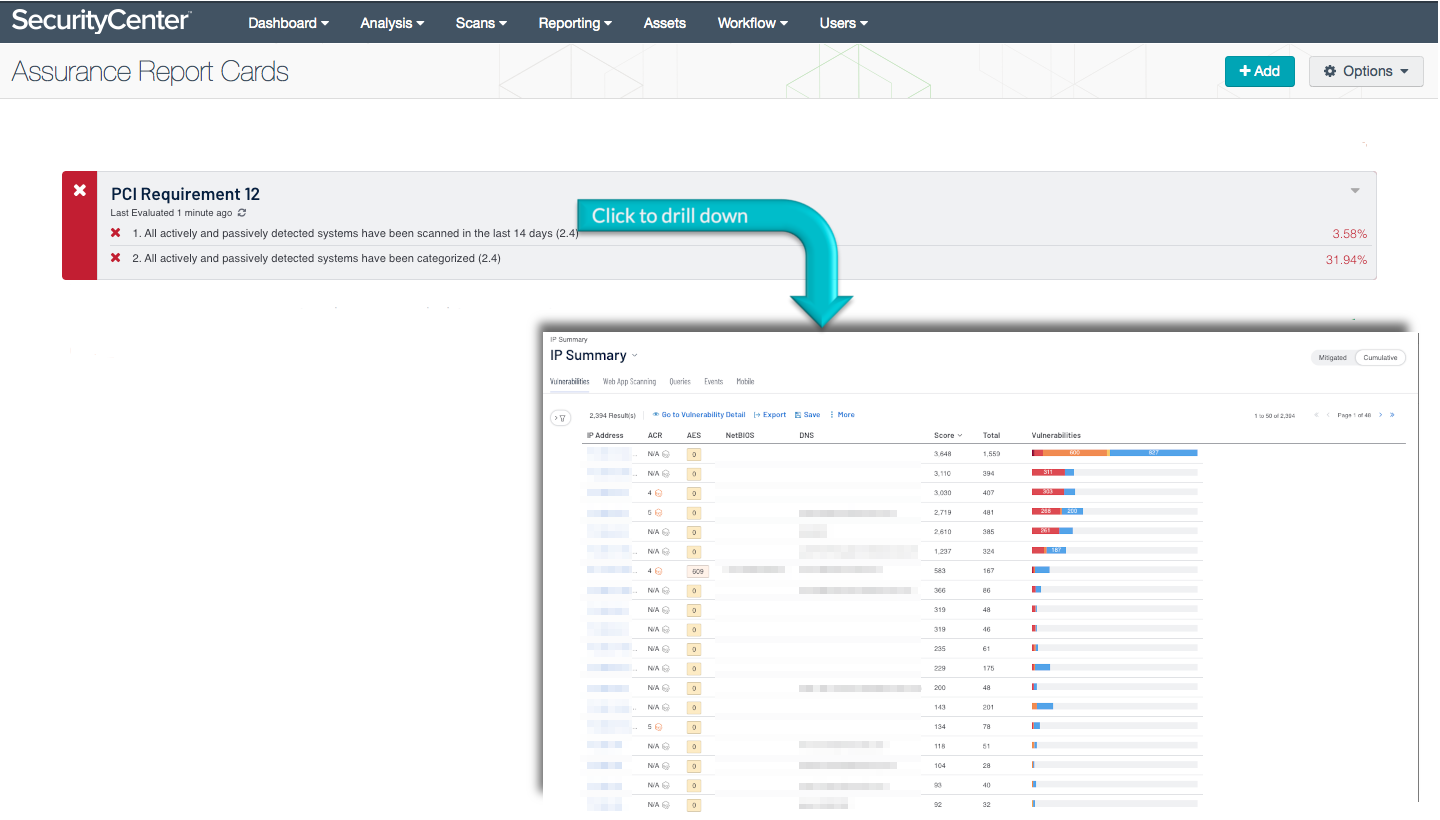Collapse the PCI Requirement 12 card

coord(1355,191)
